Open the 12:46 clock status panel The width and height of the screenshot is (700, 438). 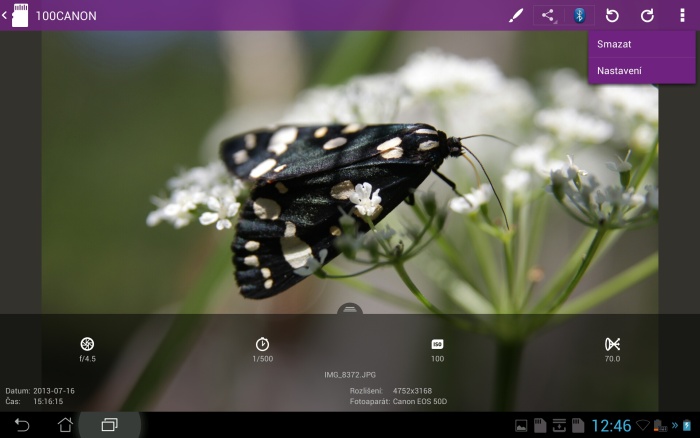[x=611, y=426]
